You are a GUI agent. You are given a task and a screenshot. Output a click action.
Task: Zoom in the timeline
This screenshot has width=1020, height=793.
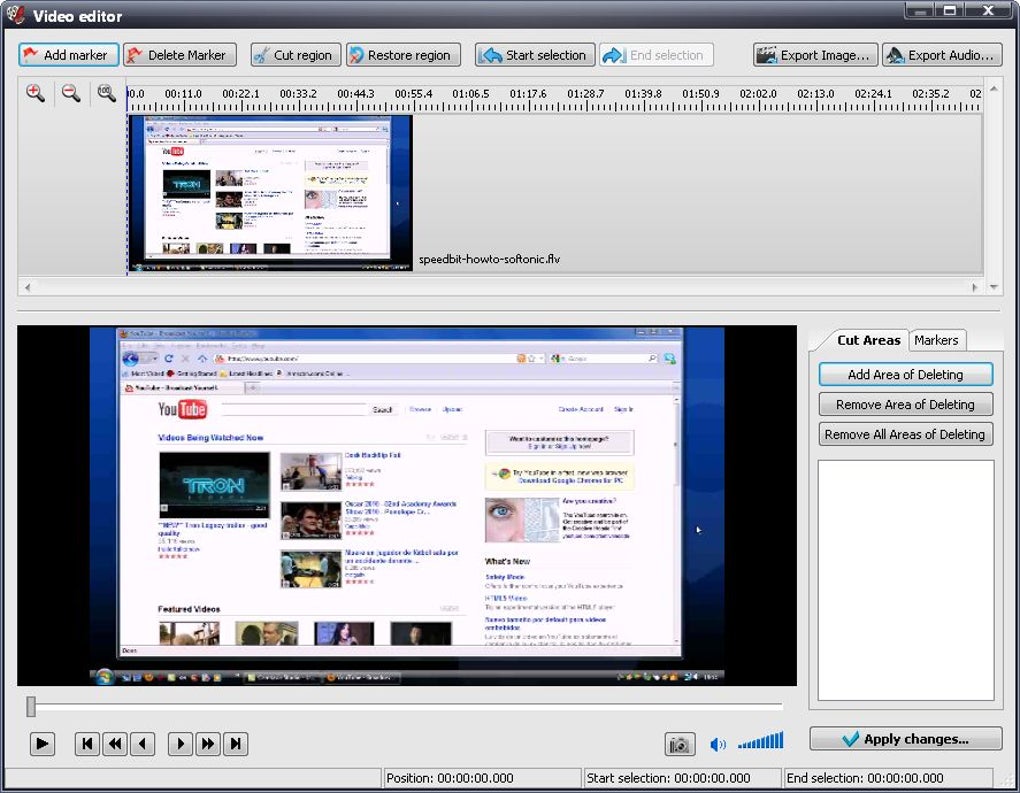click(35, 93)
